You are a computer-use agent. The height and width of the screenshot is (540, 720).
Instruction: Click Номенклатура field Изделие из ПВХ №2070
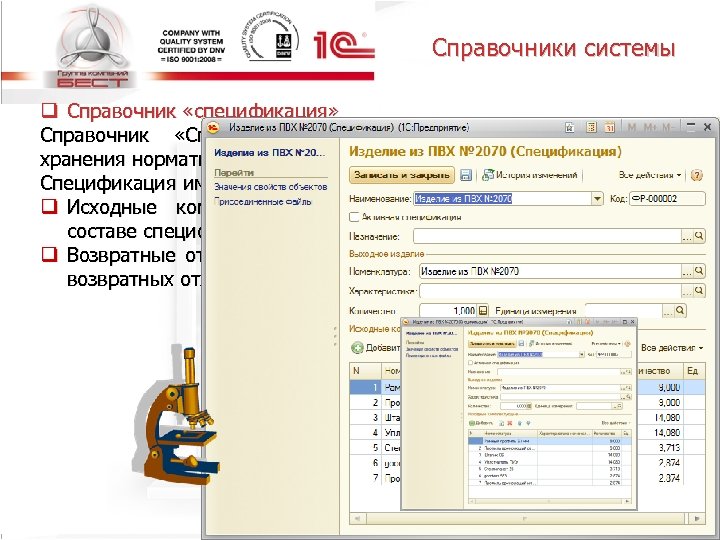tap(550, 271)
